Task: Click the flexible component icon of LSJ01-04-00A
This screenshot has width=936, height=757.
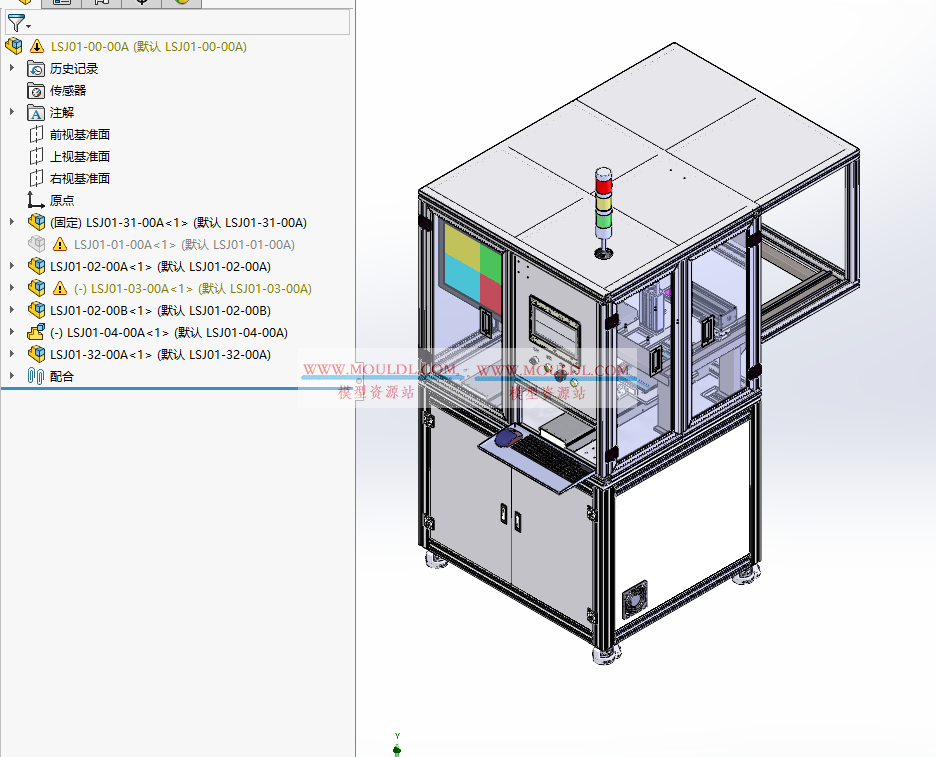Action: click(35, 332)
